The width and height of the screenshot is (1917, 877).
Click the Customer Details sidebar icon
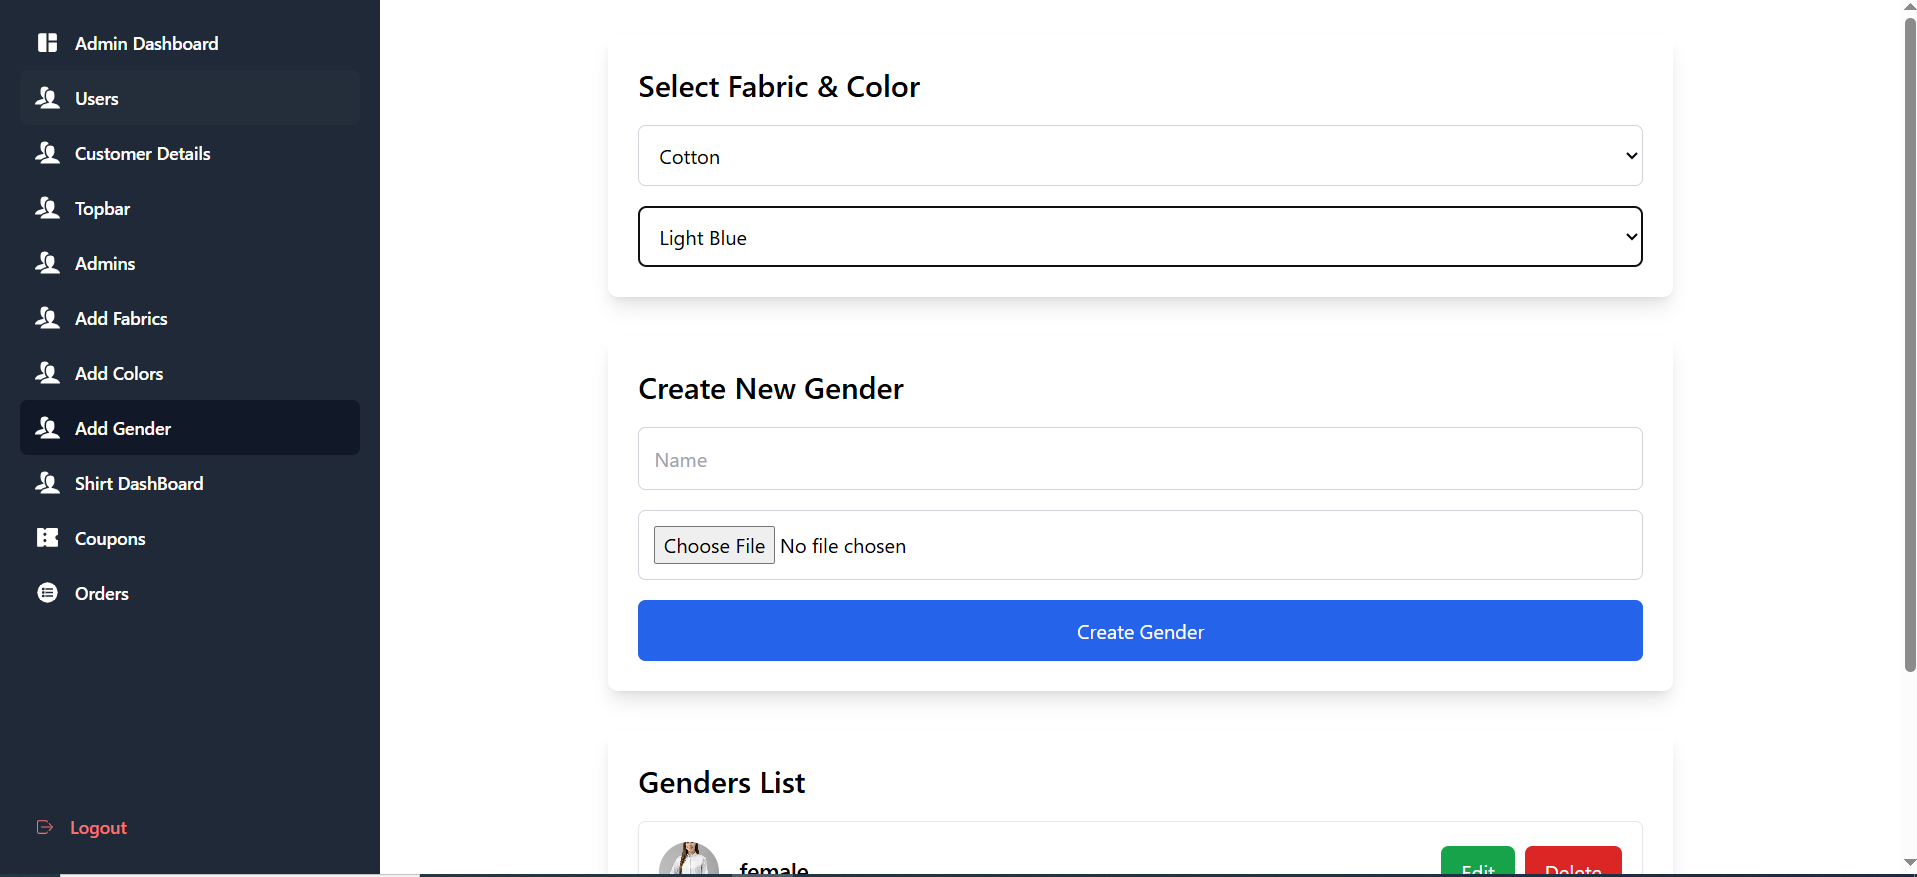click(47, 153)
